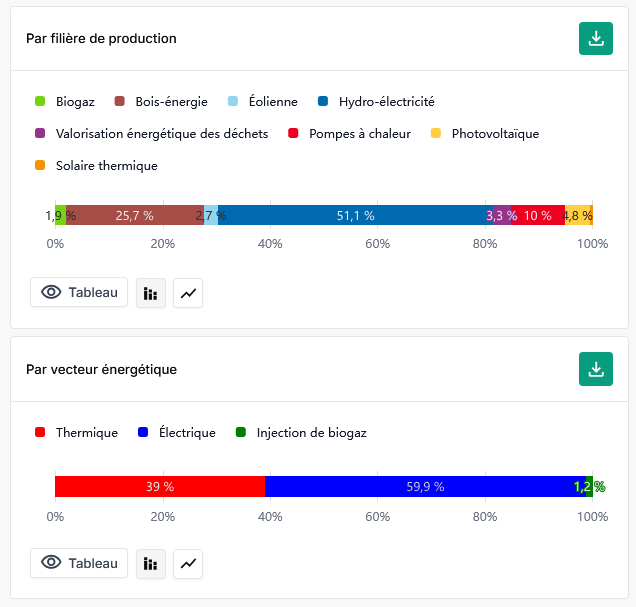
Task: Toggle the Solaire thermique legend entry
Action: point(96,165)
